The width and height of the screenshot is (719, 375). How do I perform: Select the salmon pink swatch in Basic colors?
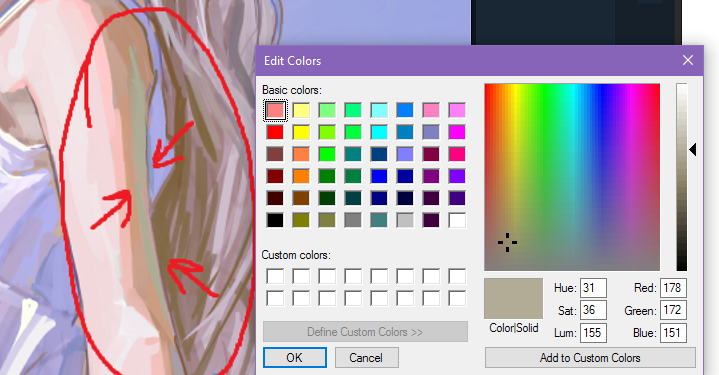point(275,110)
